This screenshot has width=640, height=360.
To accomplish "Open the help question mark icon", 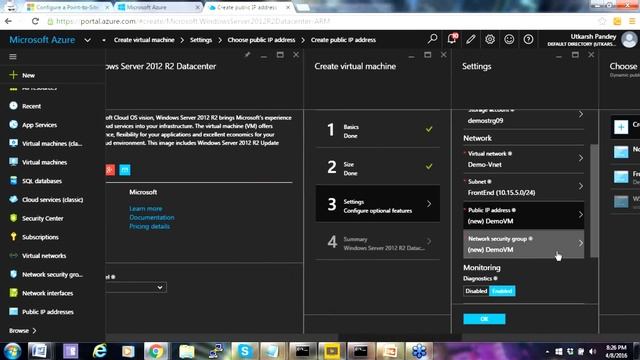I will [x=528, y=39].
